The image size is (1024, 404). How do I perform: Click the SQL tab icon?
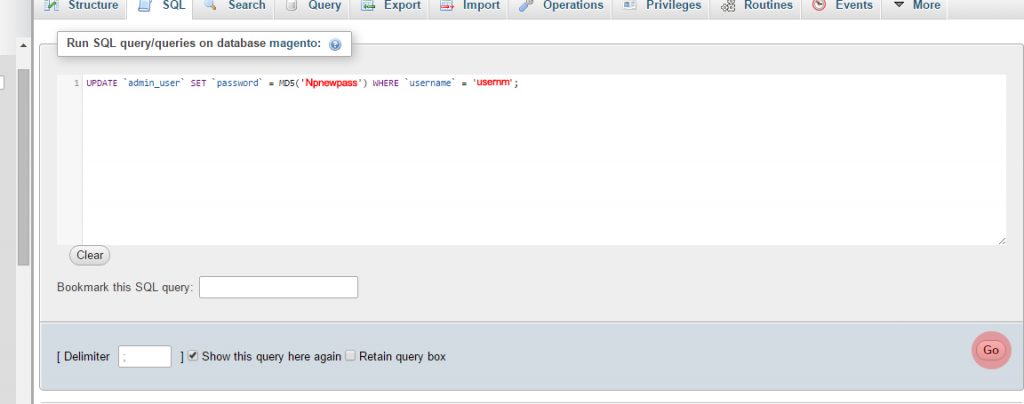click(144, 6)
